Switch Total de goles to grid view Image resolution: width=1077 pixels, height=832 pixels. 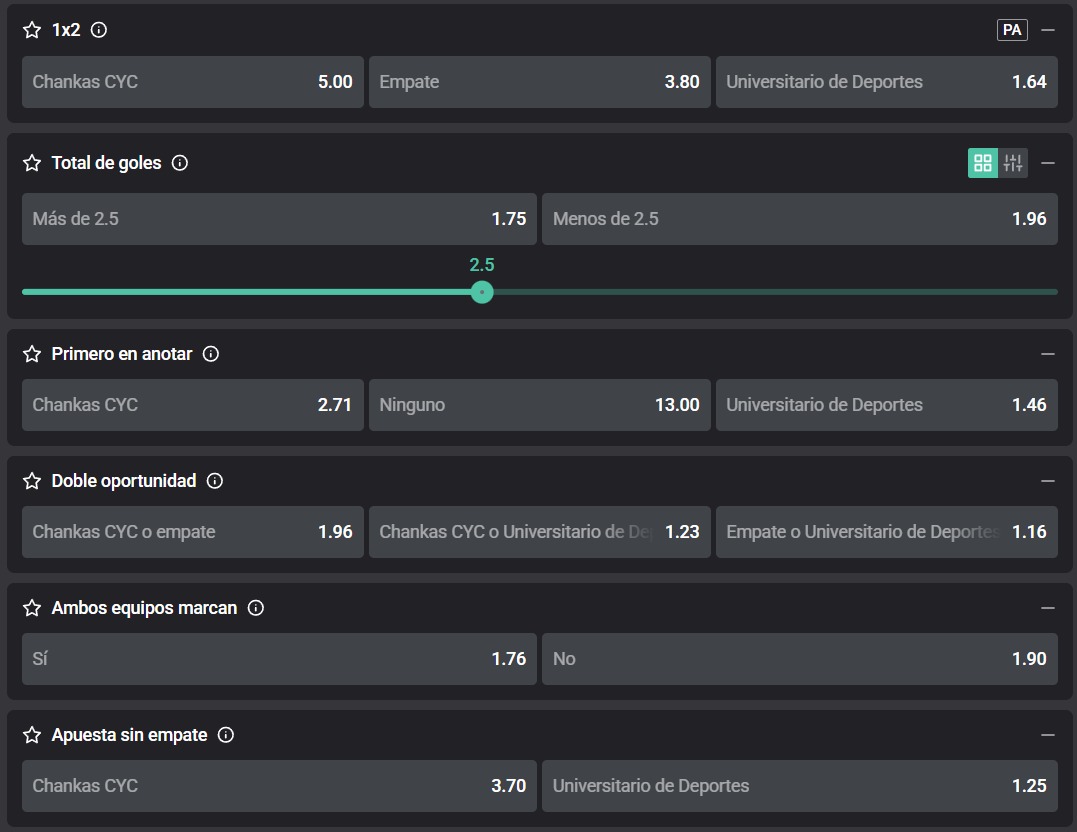coord(982,163)
